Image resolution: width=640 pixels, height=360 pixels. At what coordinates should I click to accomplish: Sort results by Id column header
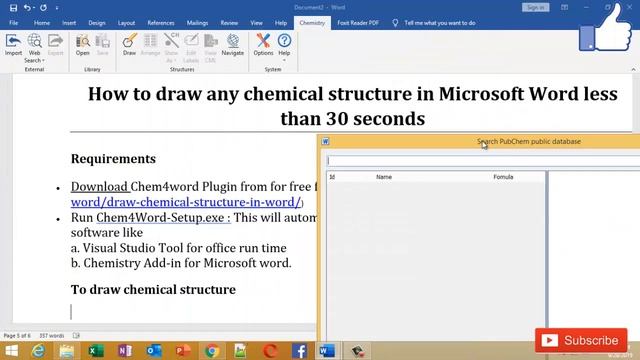[332, 177]
